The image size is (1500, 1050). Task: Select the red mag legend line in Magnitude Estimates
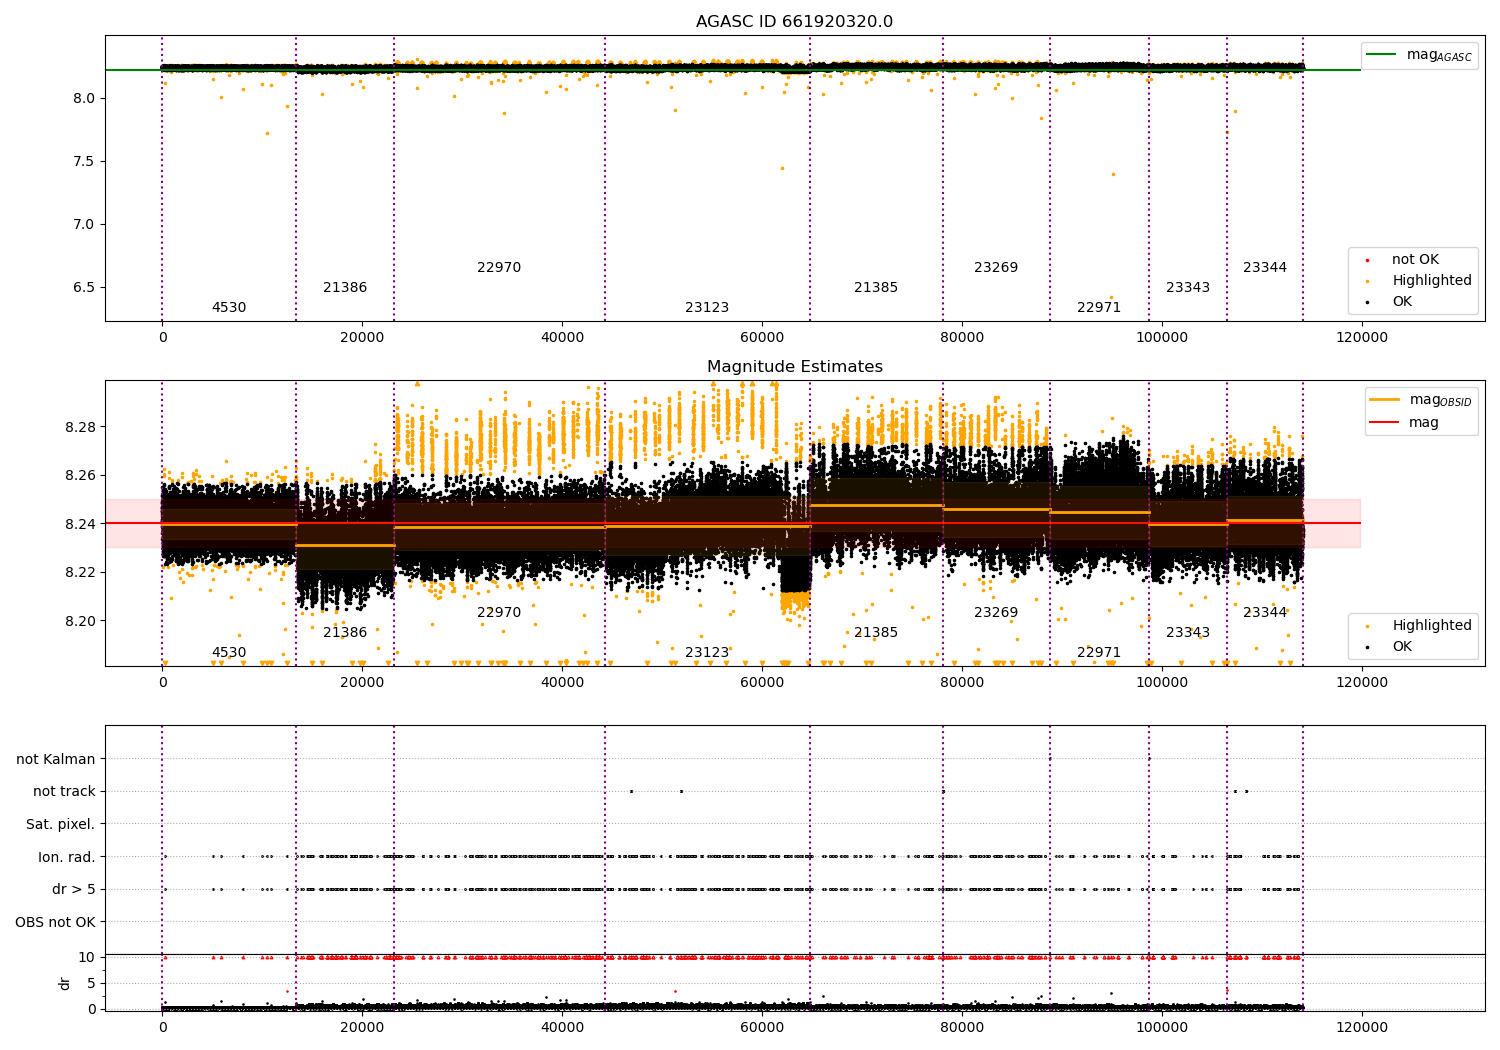click(1385, 423)
